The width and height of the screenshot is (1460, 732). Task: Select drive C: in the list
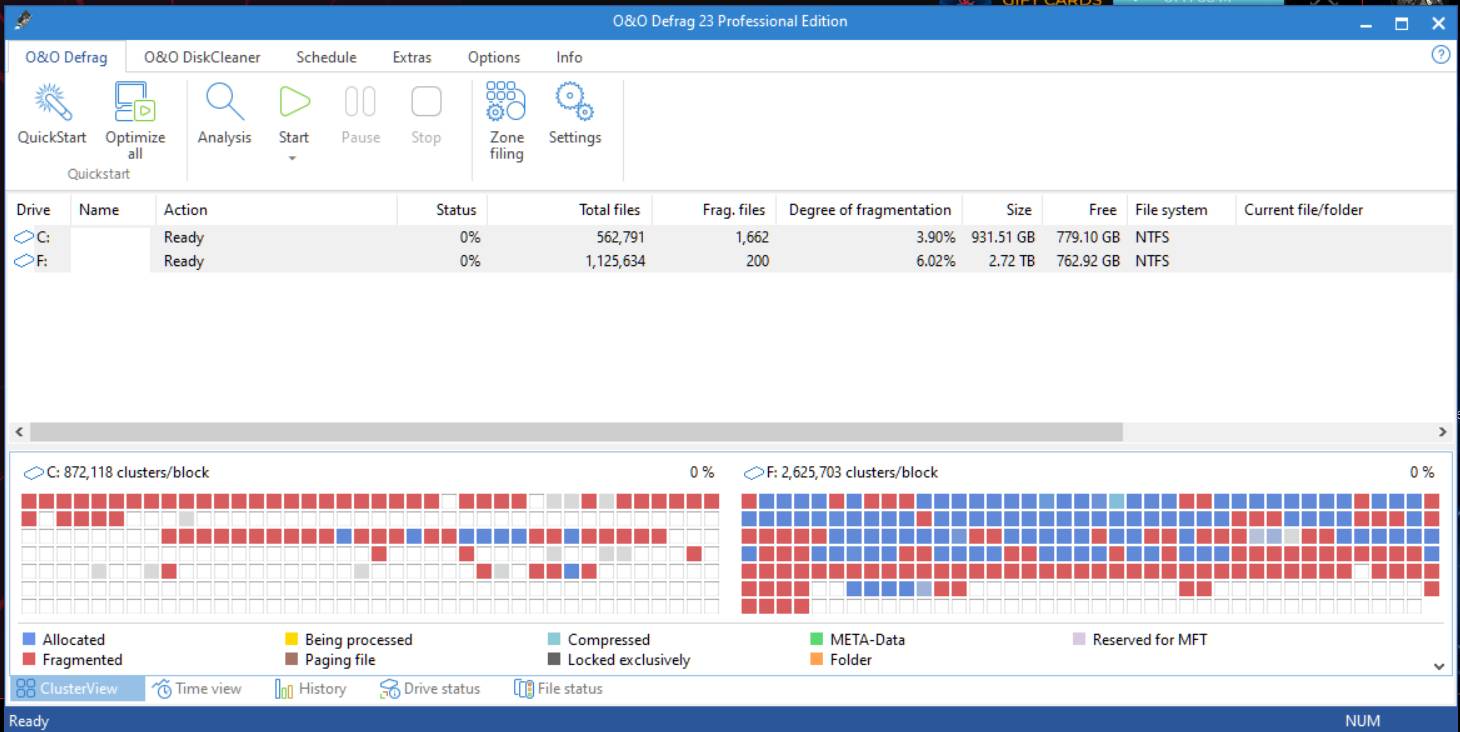click(35, 238)
